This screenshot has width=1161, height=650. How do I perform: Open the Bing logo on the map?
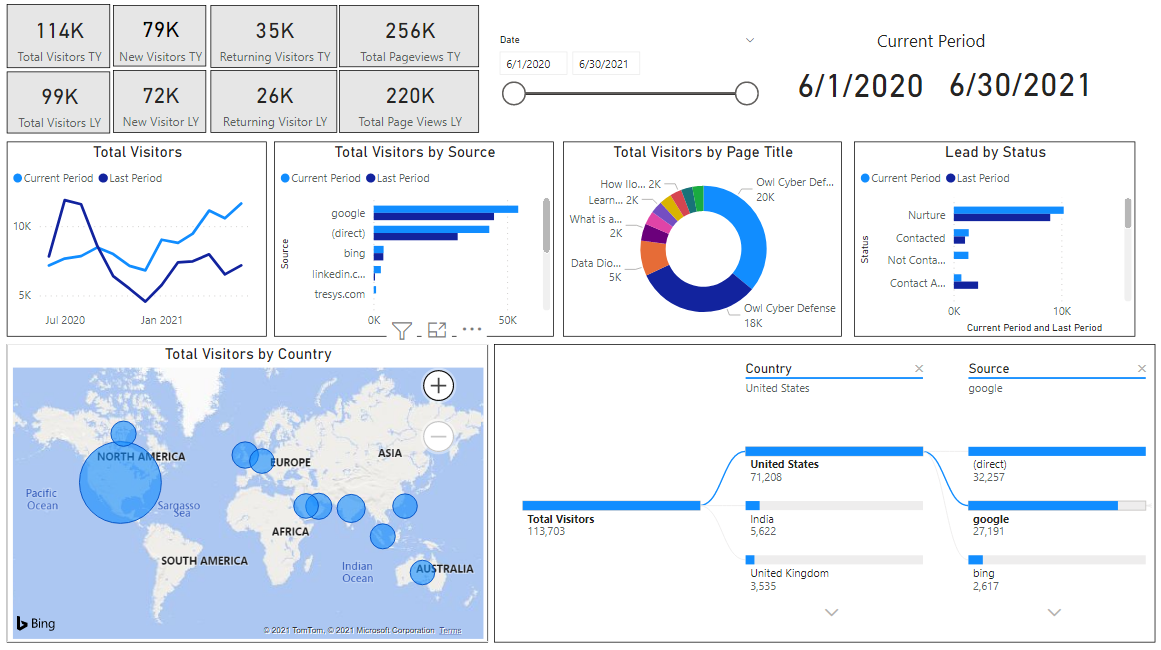pos(36,623)
